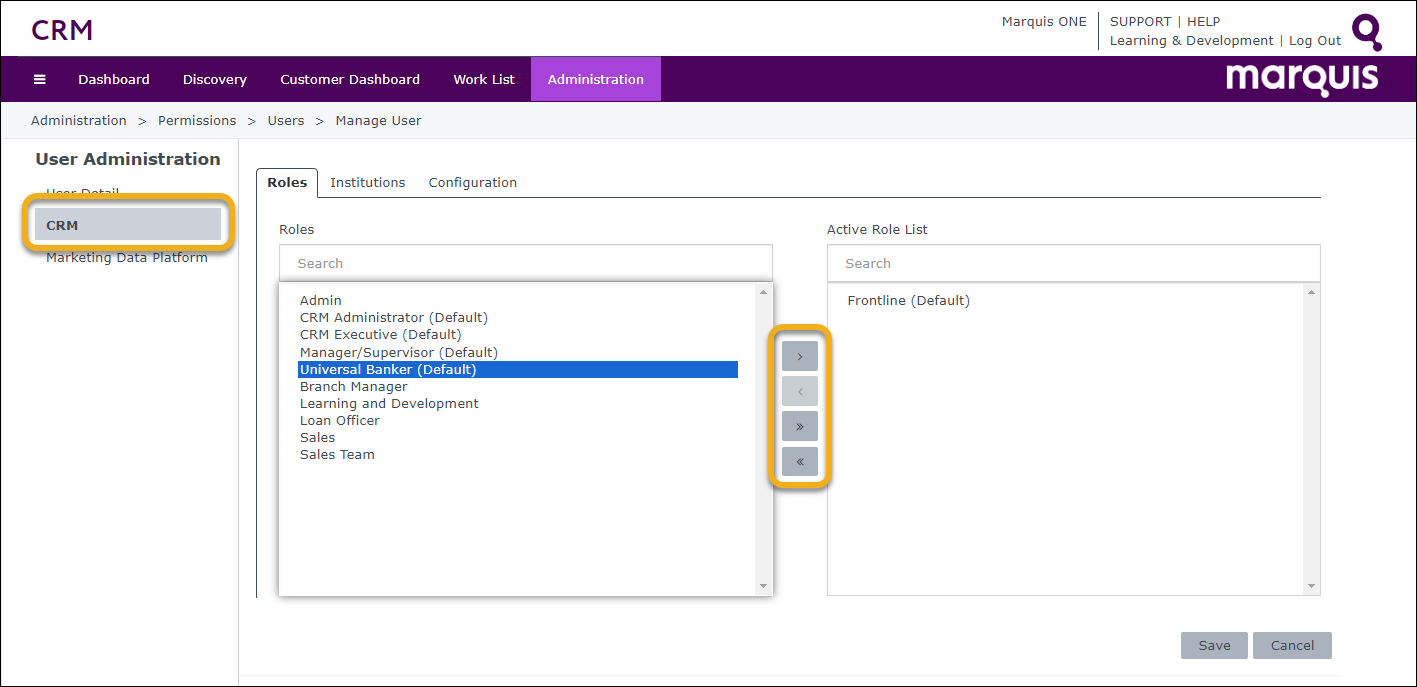Image resolution: width=1417 pixels, height=687 pixels.
Task: Select the Administration menu item
Action: (x=596, y=79)
